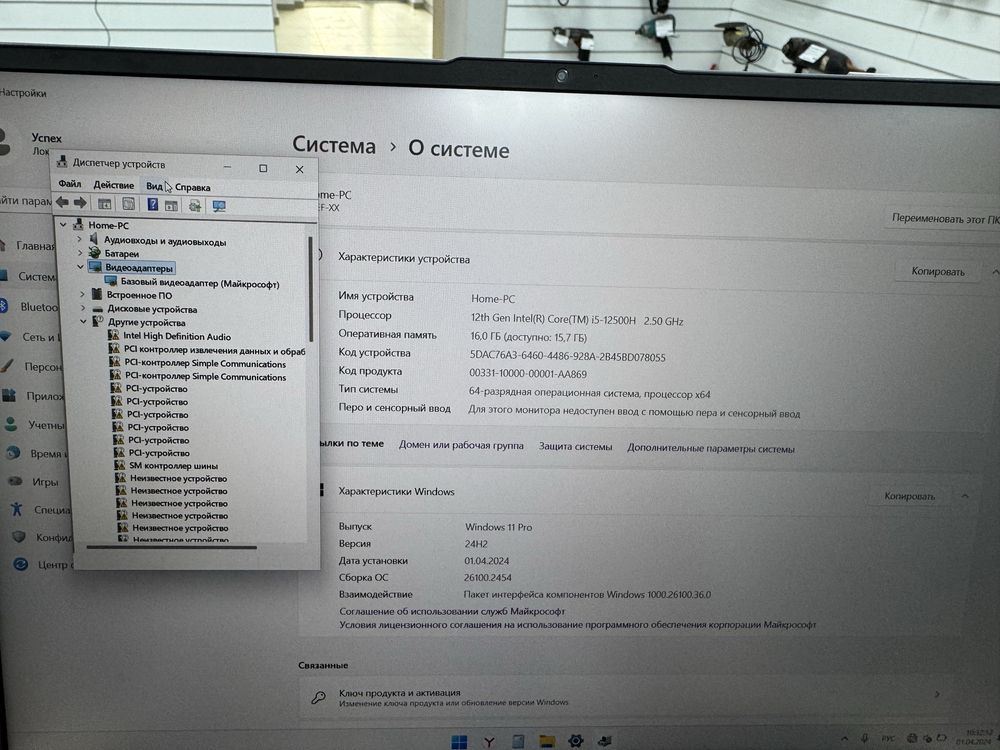This screenshot has width=1000, height=750.
Task: Click the vertical scrollbar in Device Manager
Action: point(311,289)
